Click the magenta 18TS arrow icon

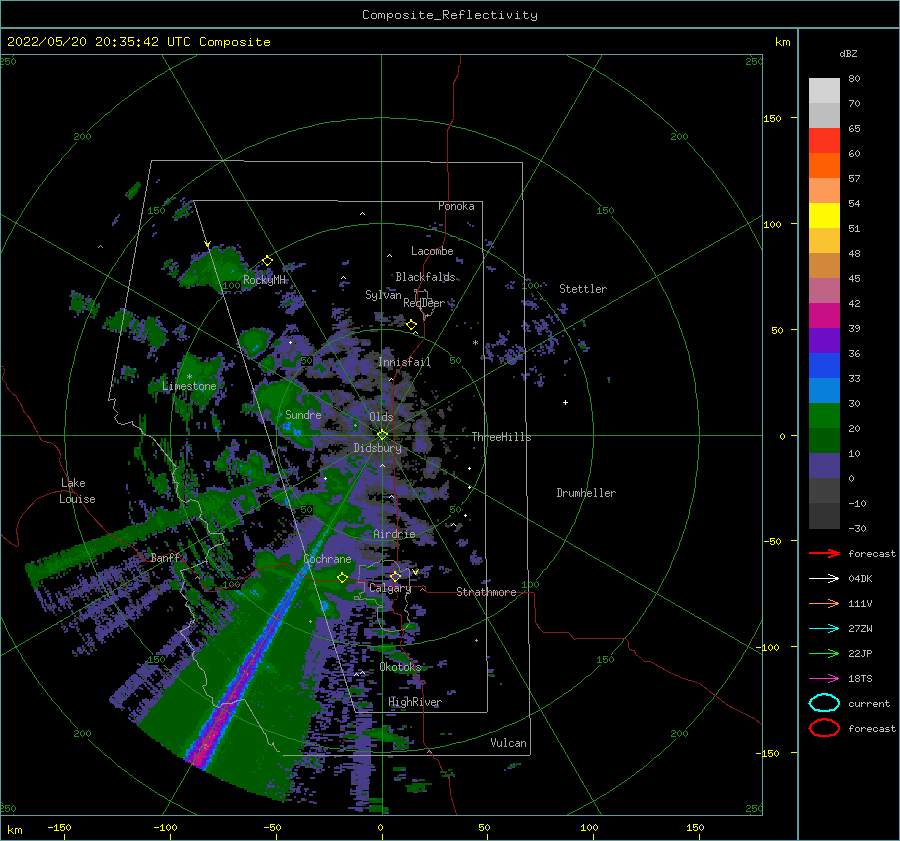[824, 679]
